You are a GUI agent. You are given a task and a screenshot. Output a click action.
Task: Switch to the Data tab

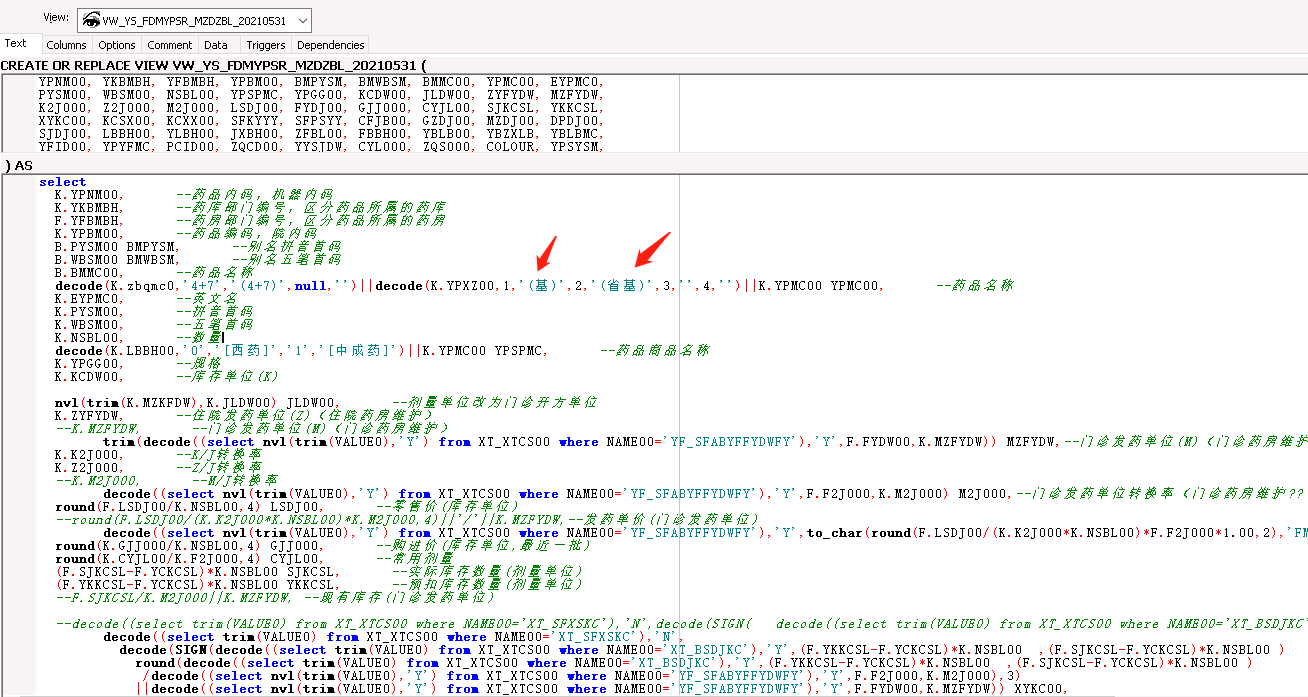point(216,45)
